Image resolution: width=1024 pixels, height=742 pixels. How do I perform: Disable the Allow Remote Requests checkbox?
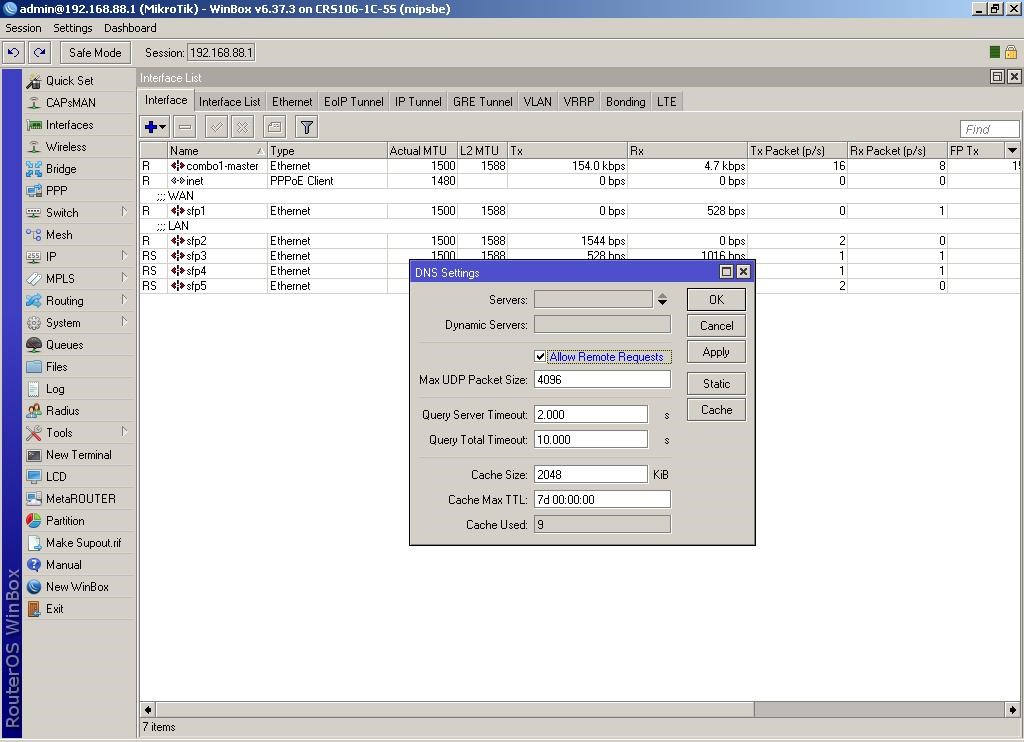540,356
